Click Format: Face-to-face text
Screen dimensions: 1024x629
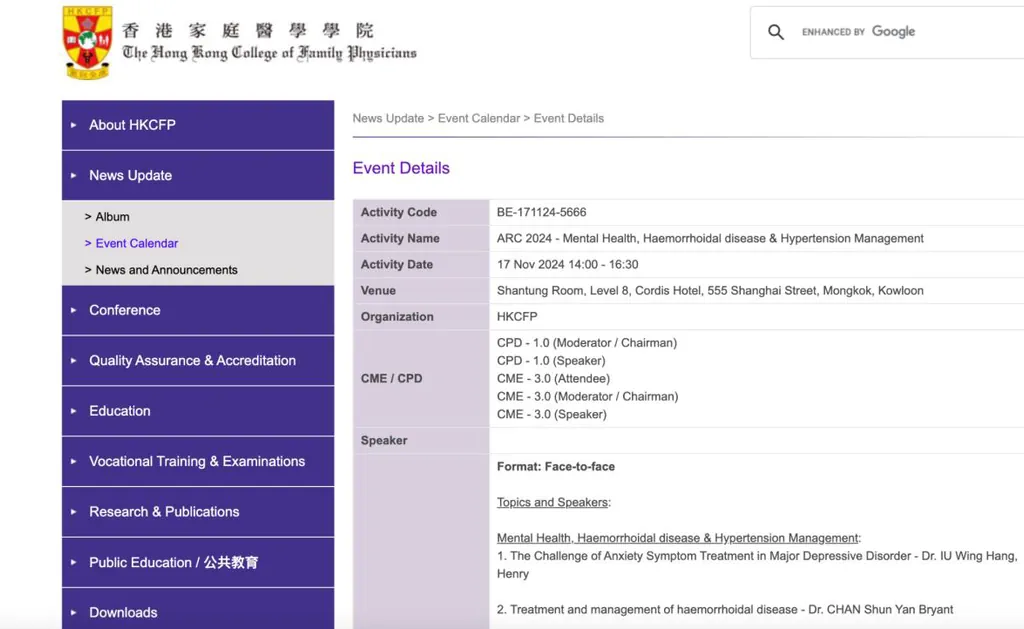click(556, 466)
